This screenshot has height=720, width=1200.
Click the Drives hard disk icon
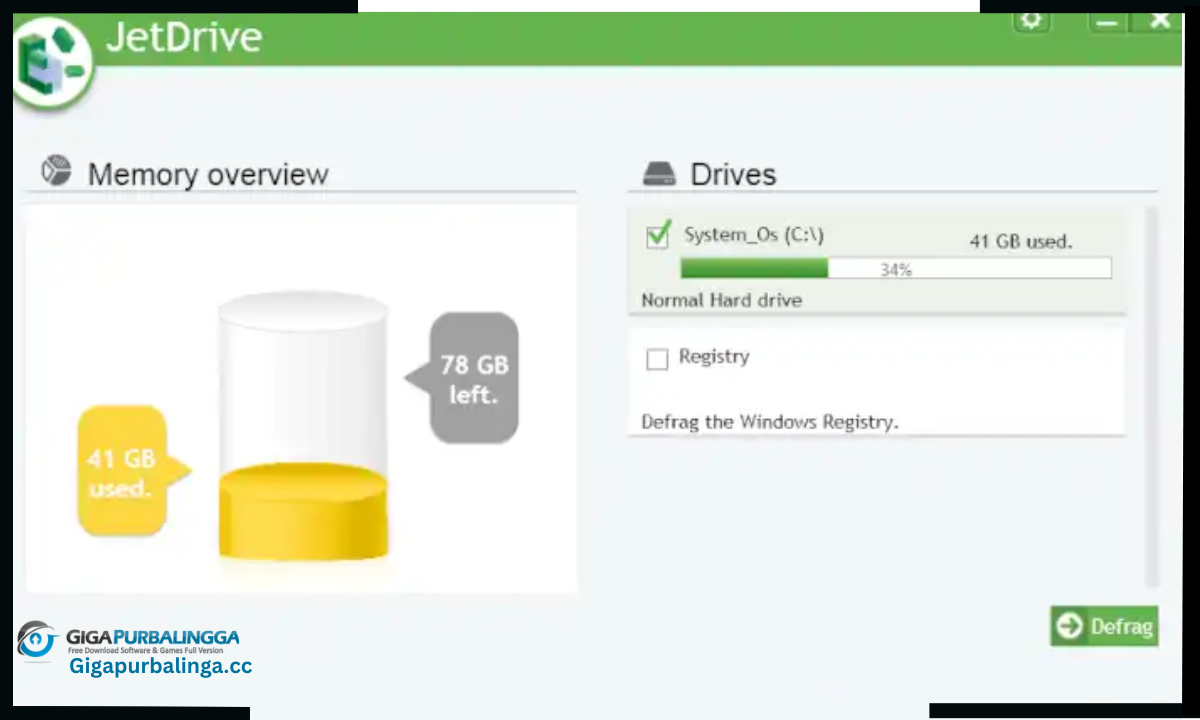[660, 174]
